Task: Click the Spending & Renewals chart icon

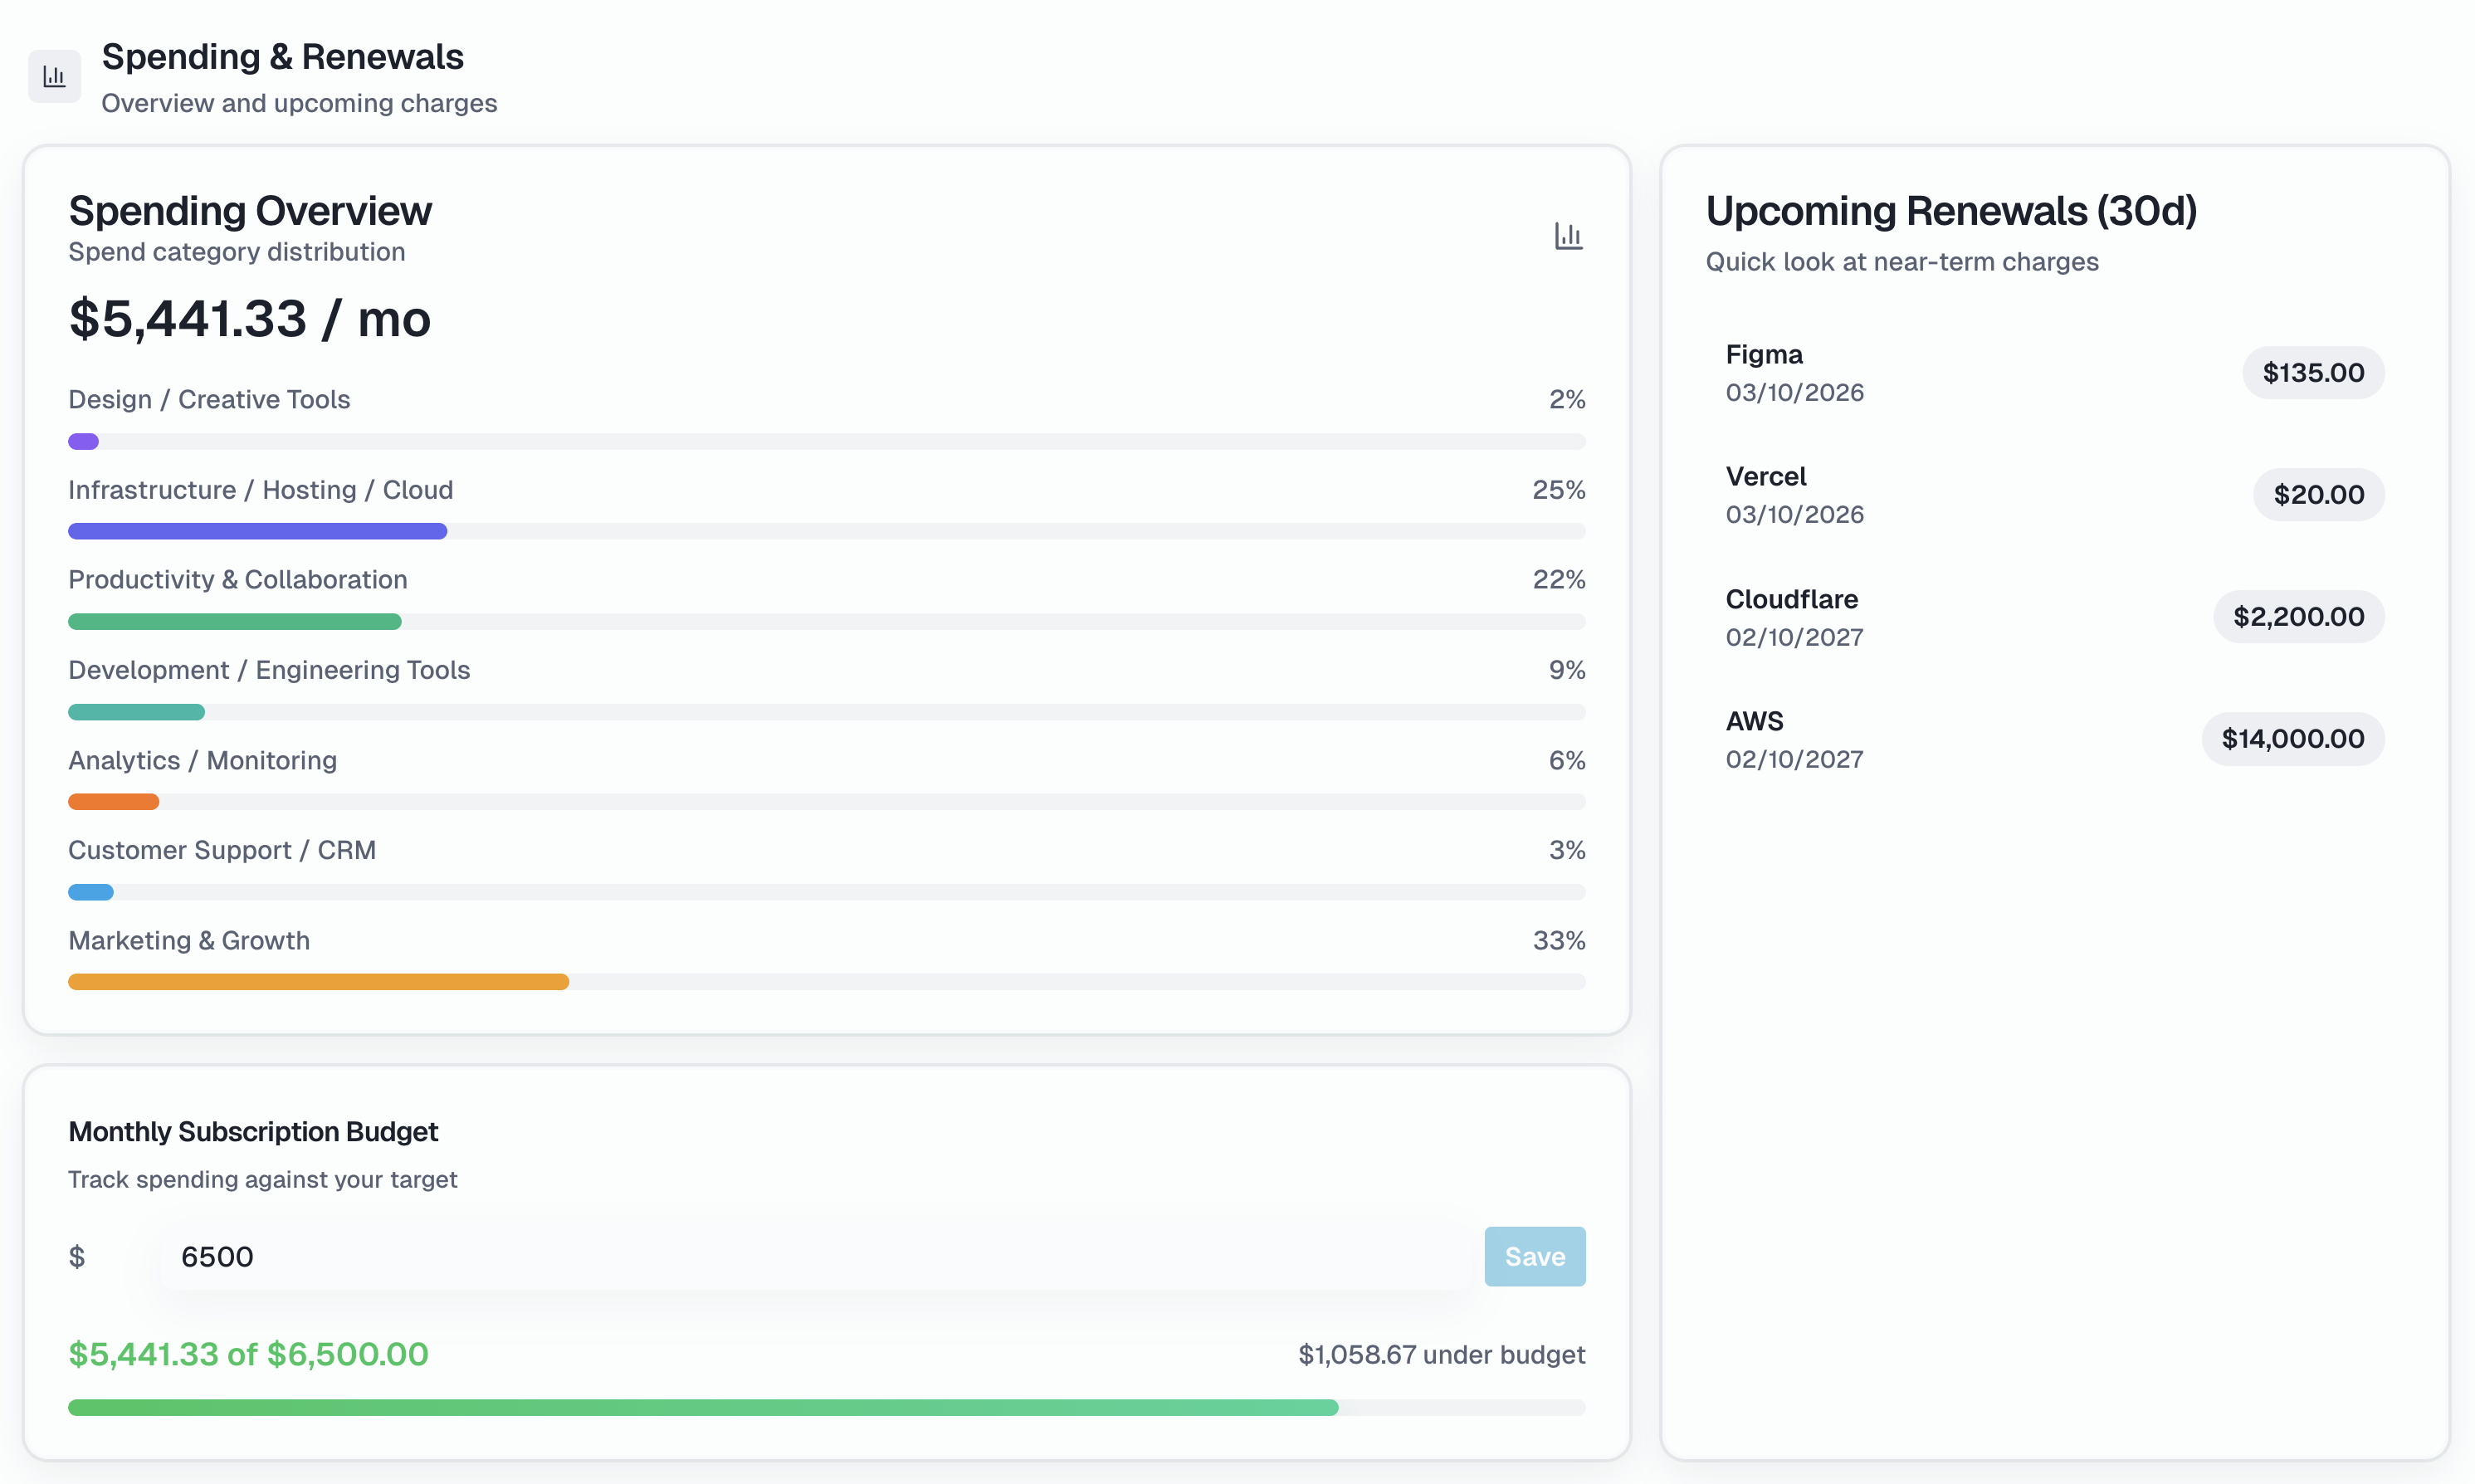Action: [x=54, y=75]
